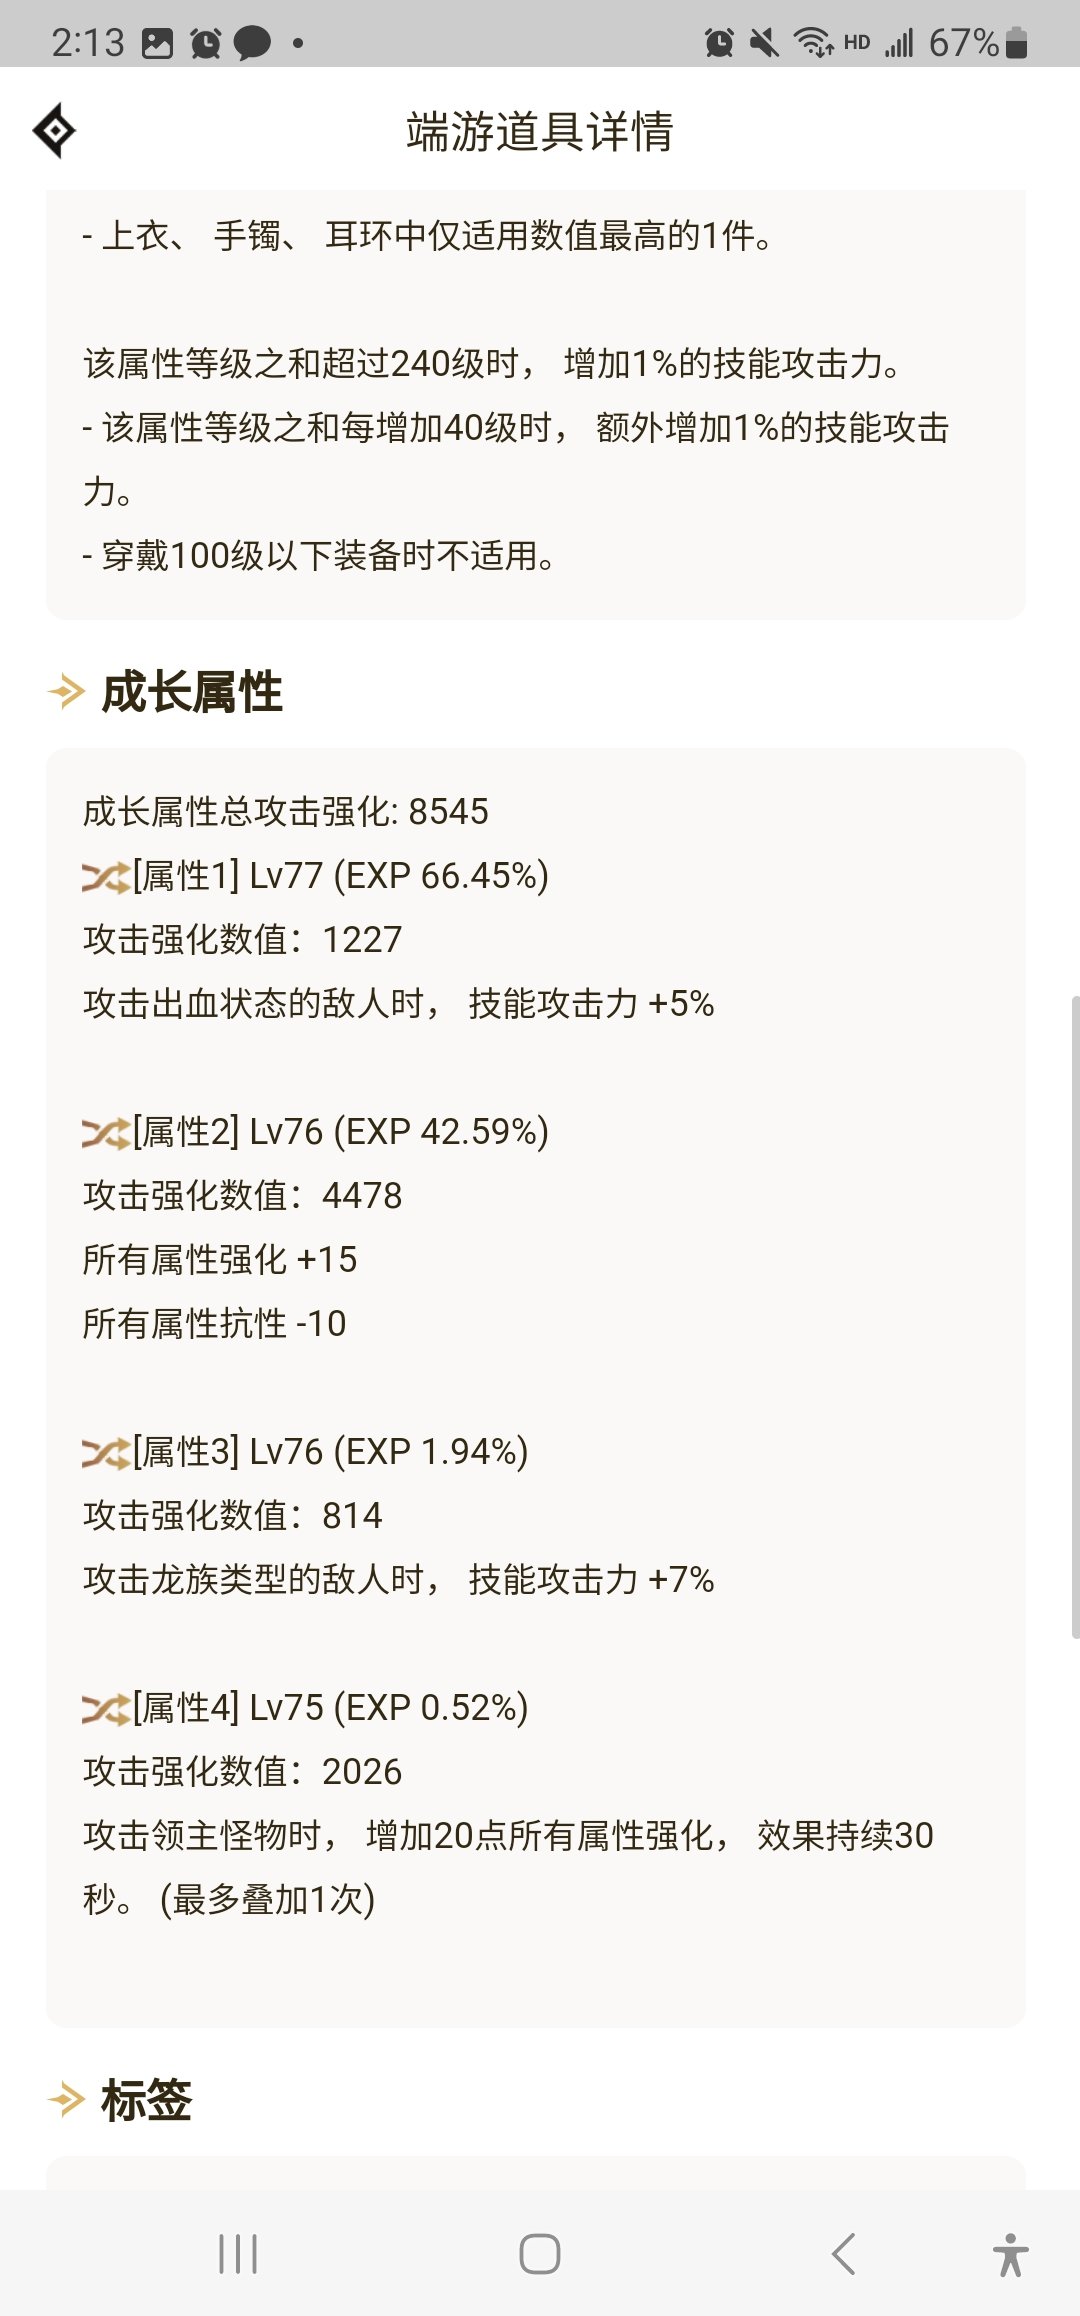Tap the arrow icon next to 成长属性

coord(67,691)
